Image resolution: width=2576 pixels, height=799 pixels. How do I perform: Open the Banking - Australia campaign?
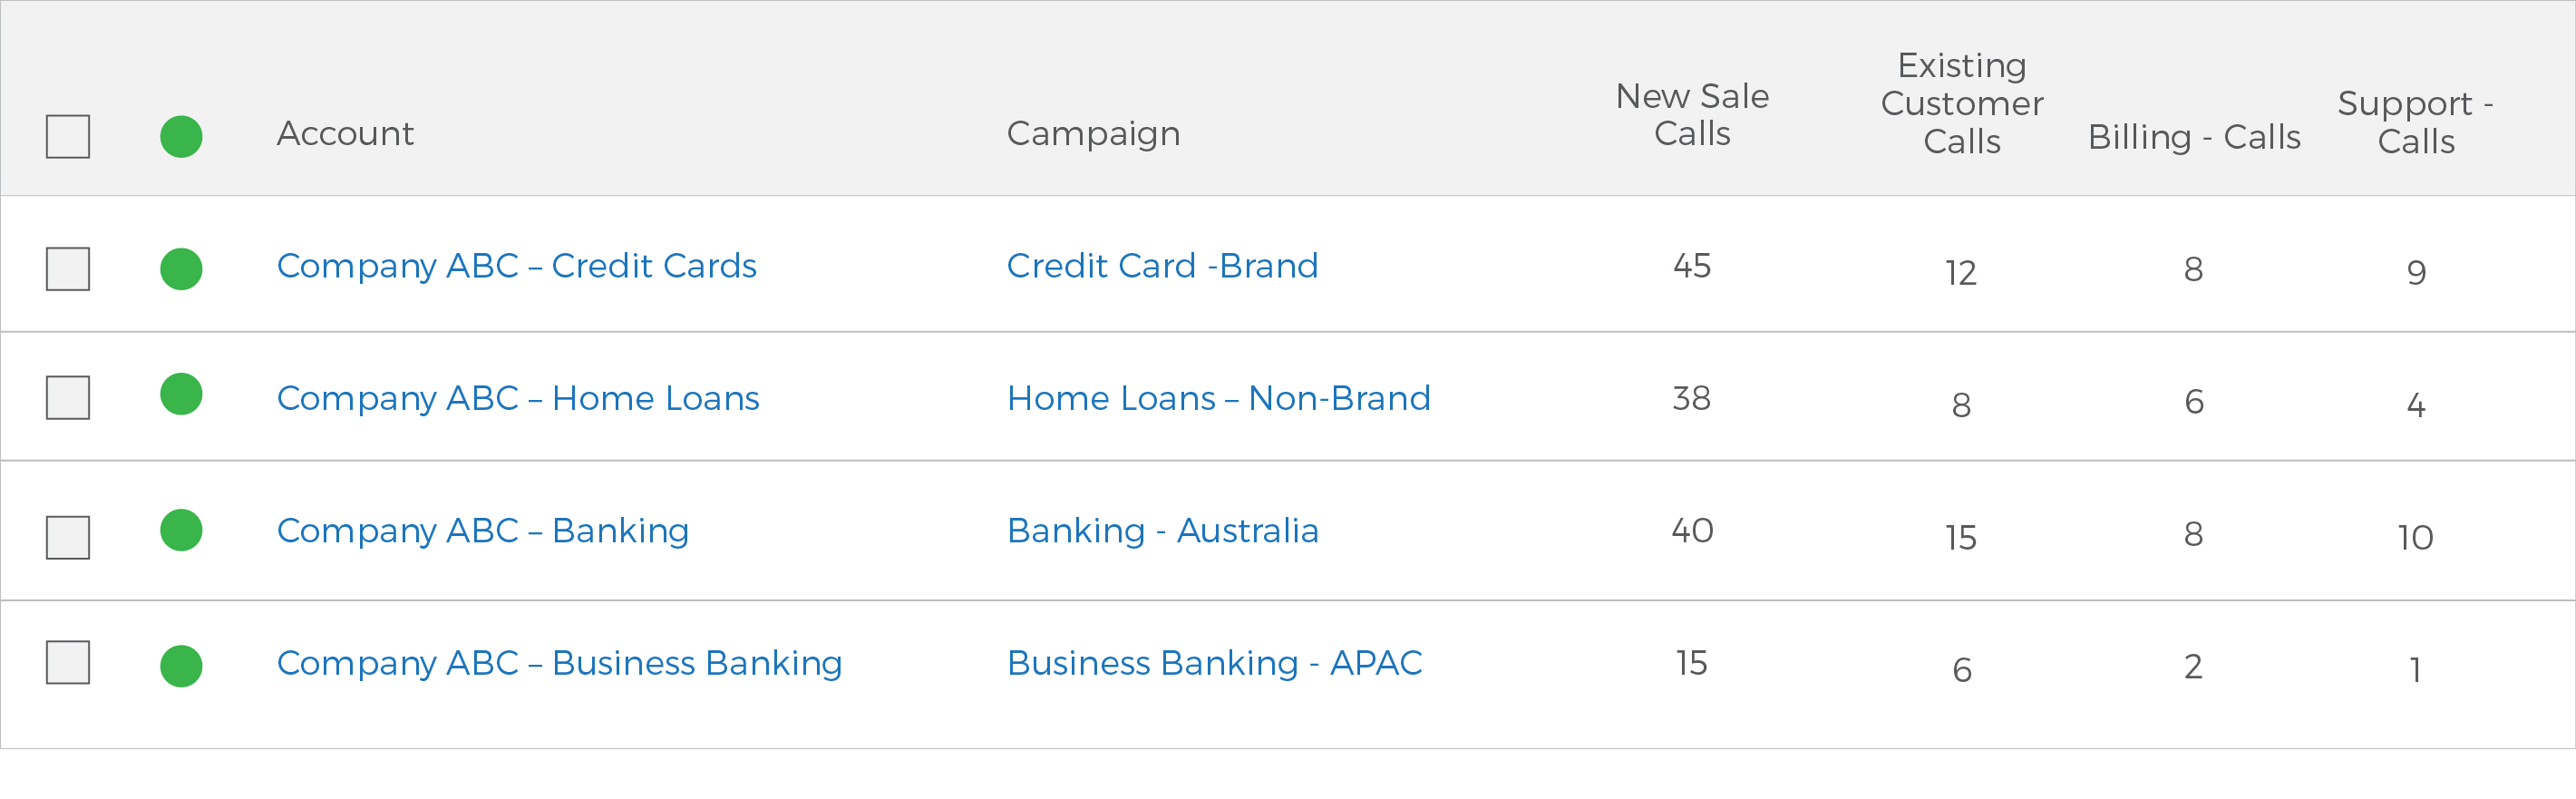[1163, 531]
